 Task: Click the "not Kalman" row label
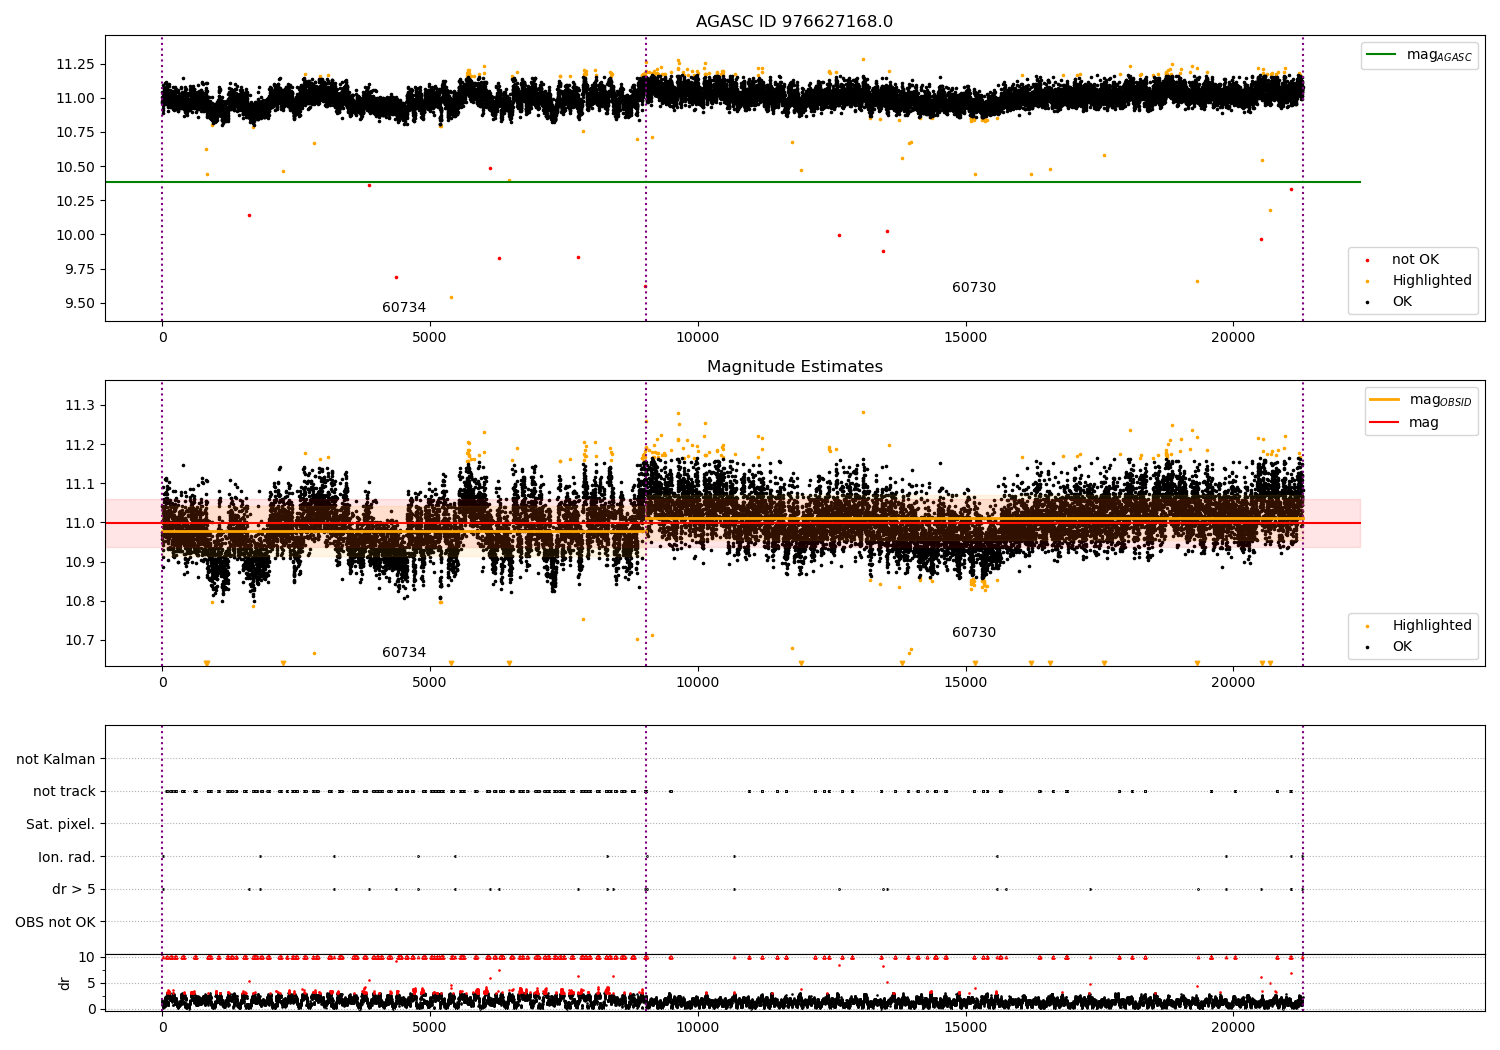(x=56, y=760)
